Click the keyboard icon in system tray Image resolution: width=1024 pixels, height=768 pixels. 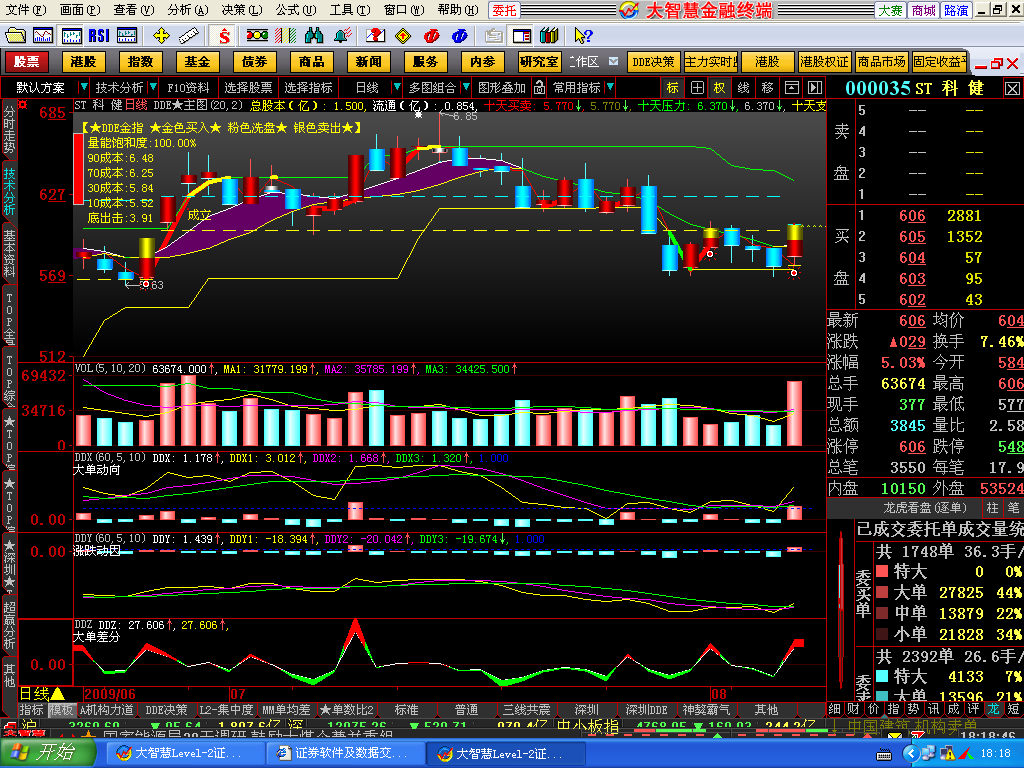point(884,754)
